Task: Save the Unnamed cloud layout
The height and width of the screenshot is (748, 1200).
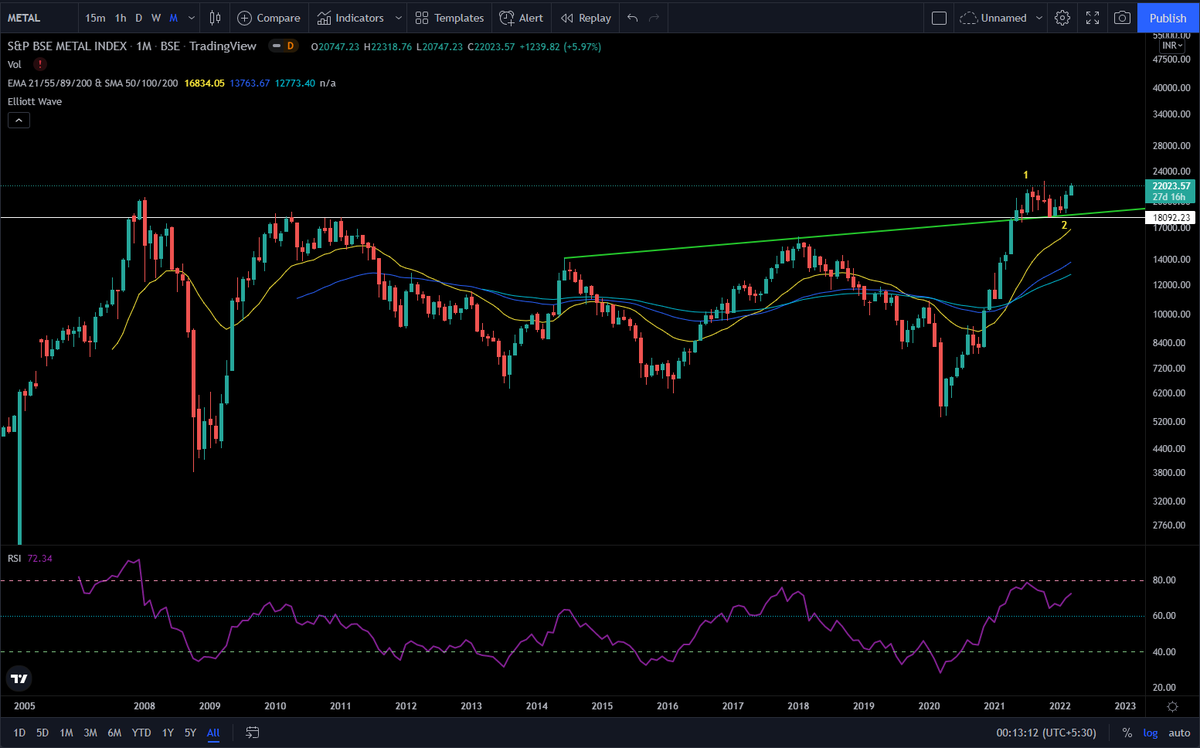Action: coord(992,18)
